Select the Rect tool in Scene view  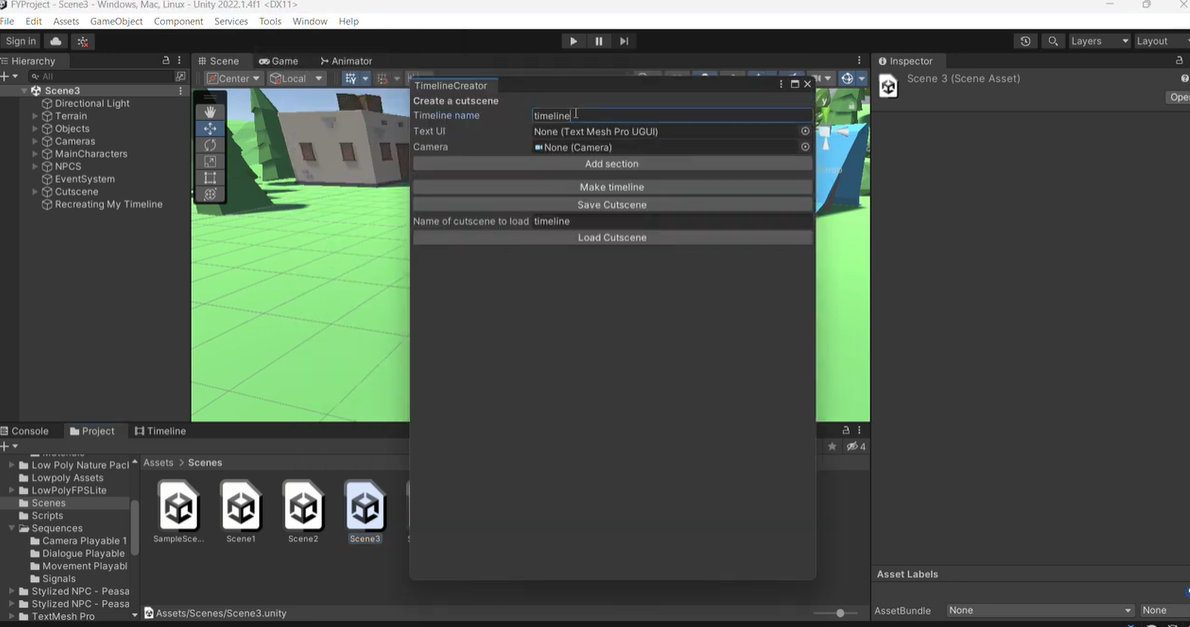(210, 178)
